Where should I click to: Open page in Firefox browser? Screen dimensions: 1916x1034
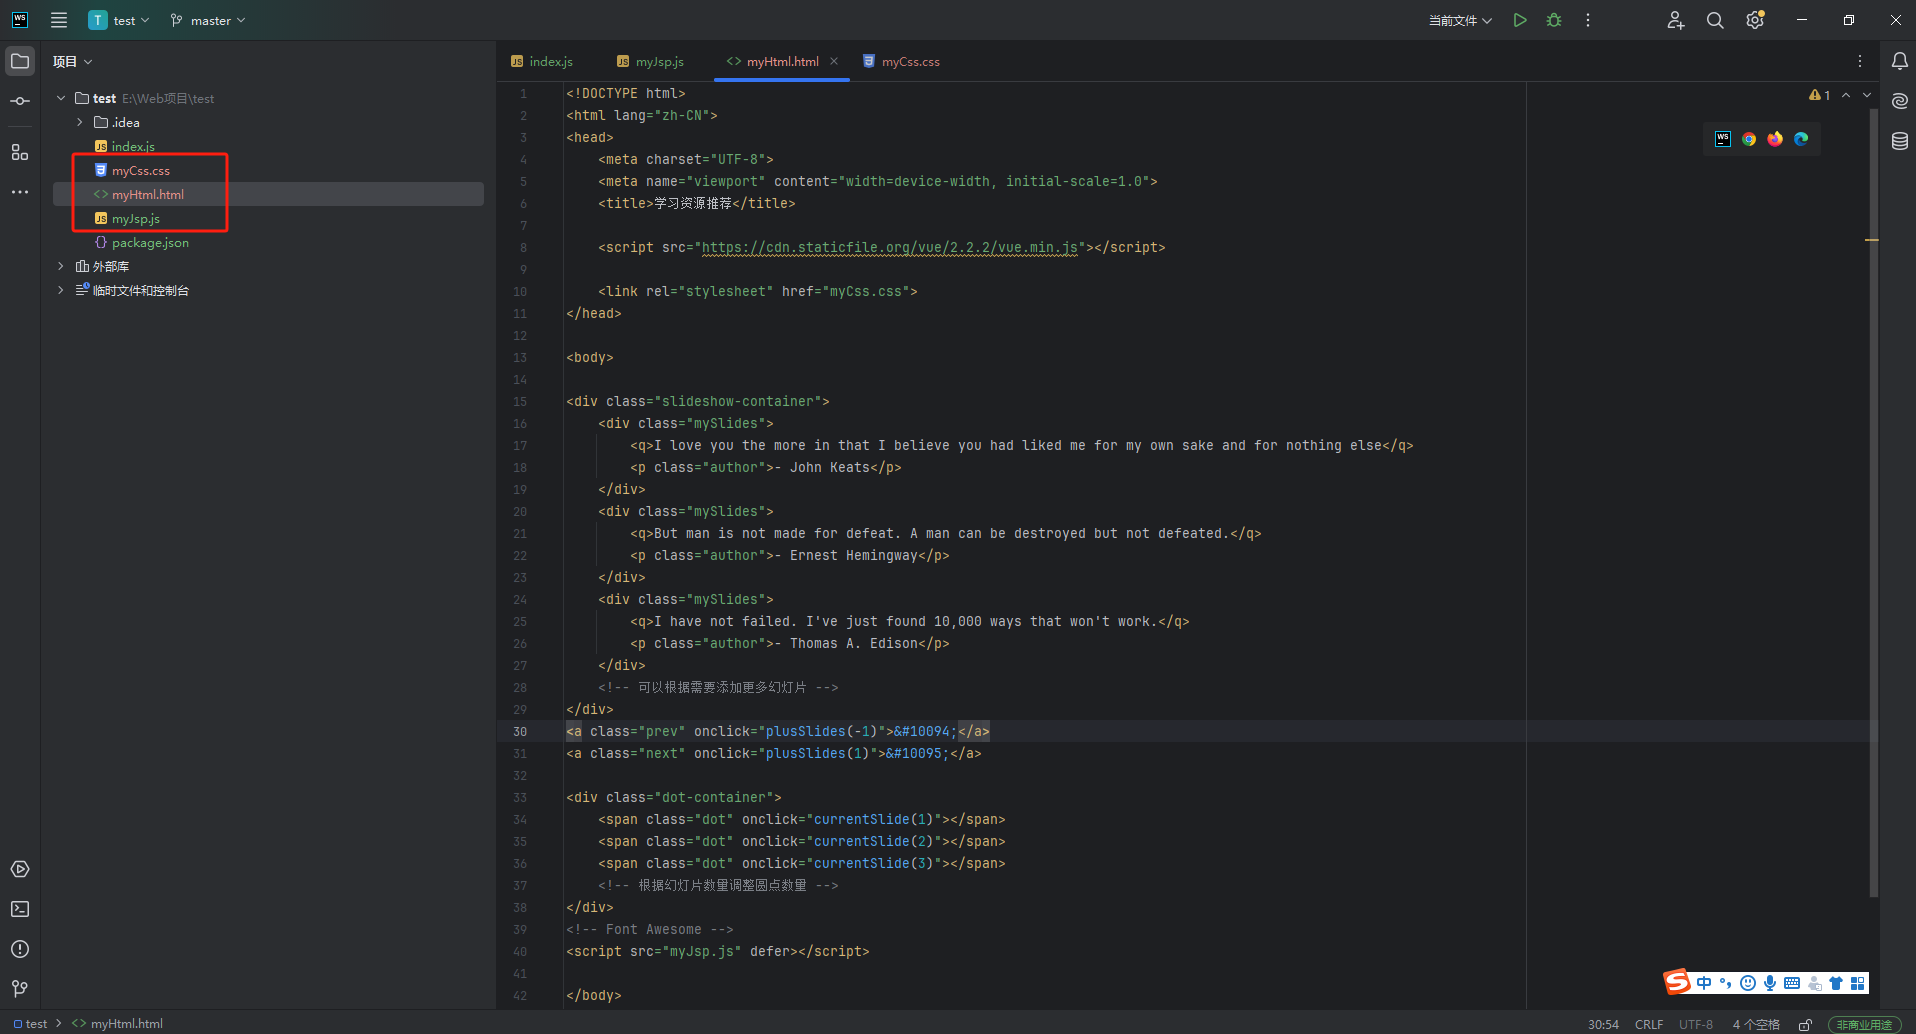[x=1775, y=139]
